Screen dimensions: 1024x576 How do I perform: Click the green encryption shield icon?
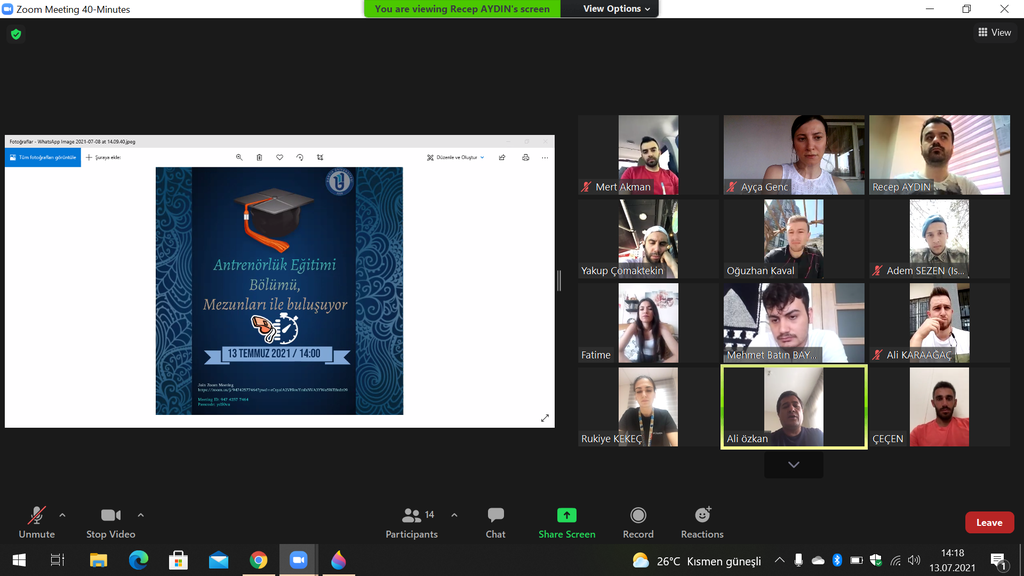pos(15,34)
